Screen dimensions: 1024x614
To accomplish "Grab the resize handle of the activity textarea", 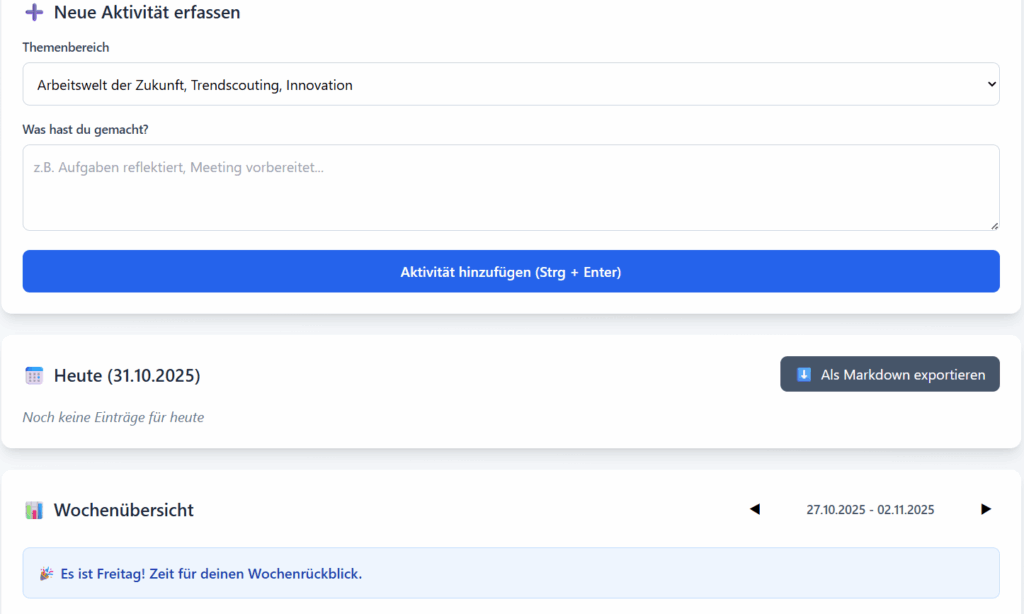I will 993,225.
